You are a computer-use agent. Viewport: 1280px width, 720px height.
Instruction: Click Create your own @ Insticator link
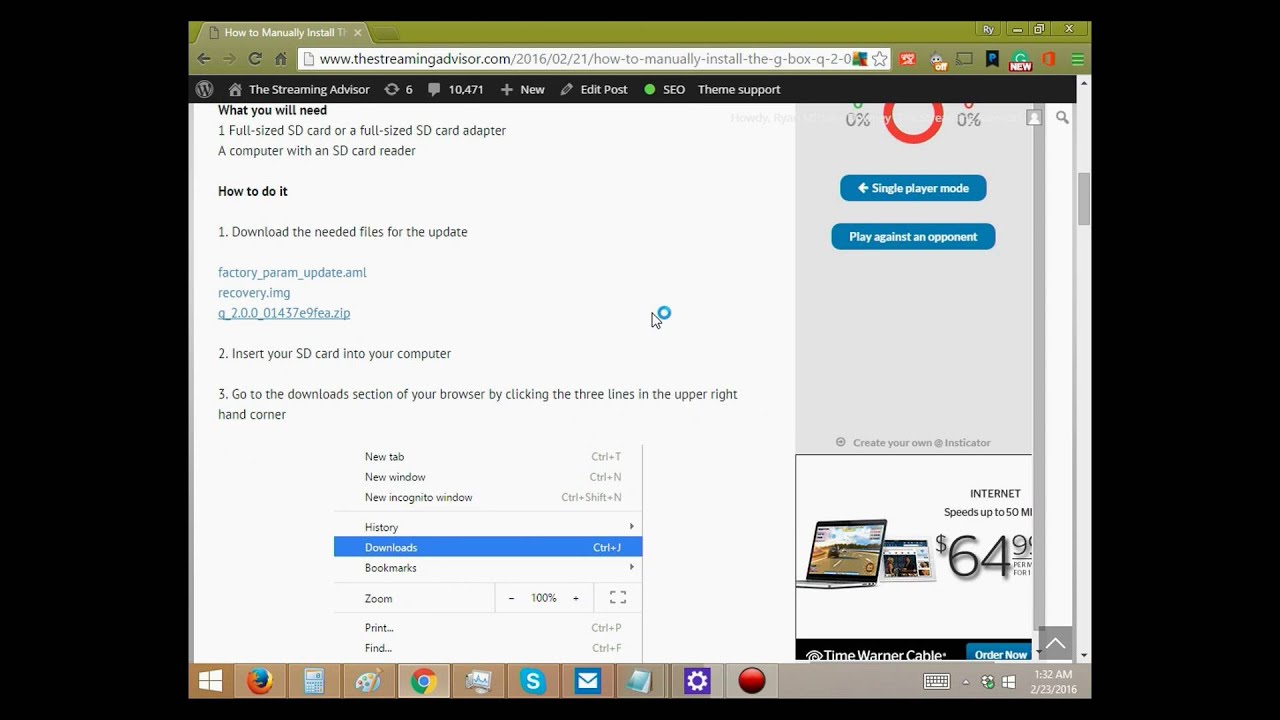pos(913,442)
